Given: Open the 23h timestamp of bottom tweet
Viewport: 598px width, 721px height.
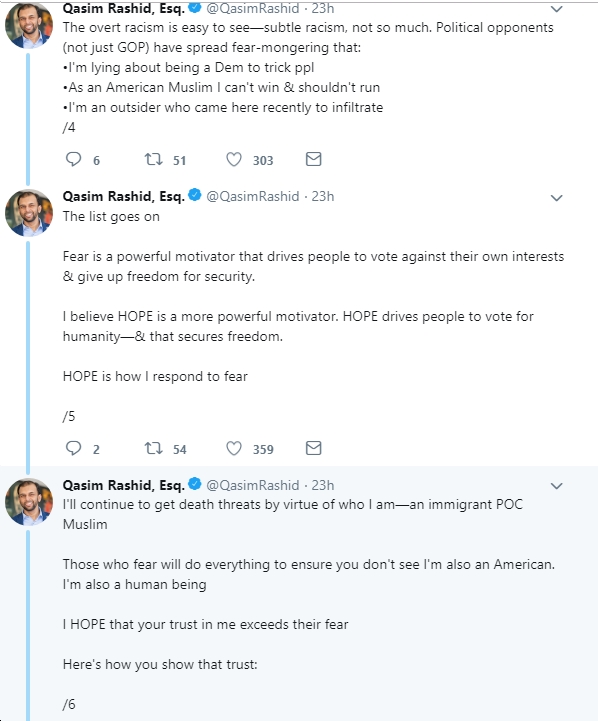Looking at the screenshot, I should pyautogui.click(x=323, y=485).
